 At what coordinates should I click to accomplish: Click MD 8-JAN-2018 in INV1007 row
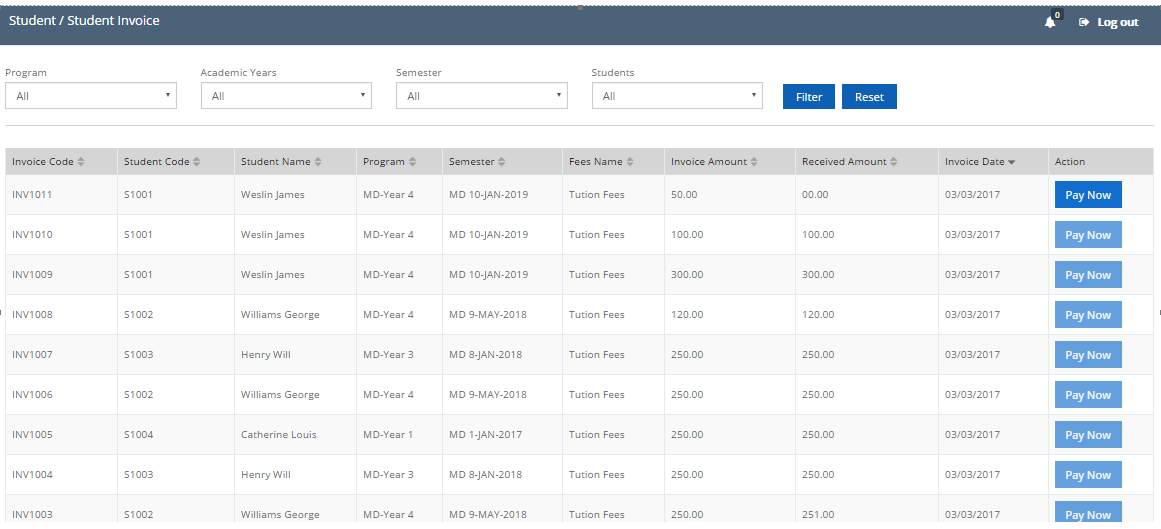tap(485, 355)
